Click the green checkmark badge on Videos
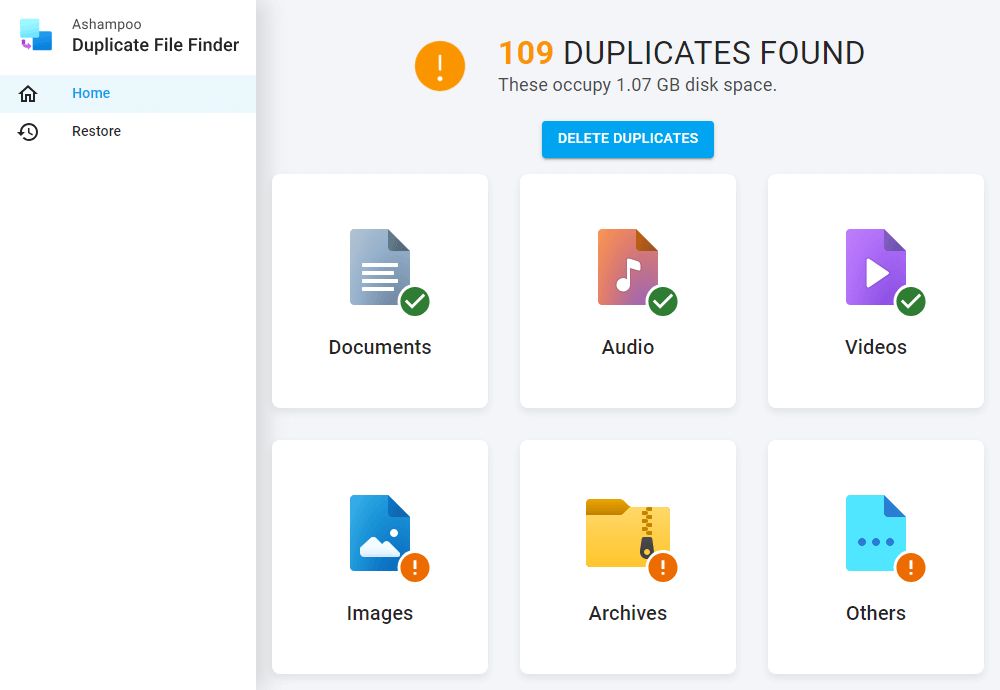Screen dimensions: 1000x690 (x=911, y=301)
